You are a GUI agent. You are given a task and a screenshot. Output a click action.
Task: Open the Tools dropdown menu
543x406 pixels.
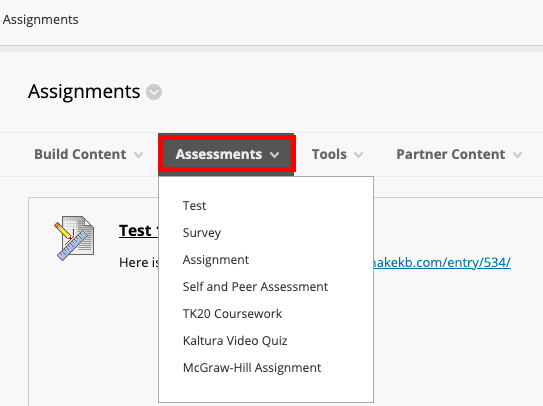tap(337, 154)
